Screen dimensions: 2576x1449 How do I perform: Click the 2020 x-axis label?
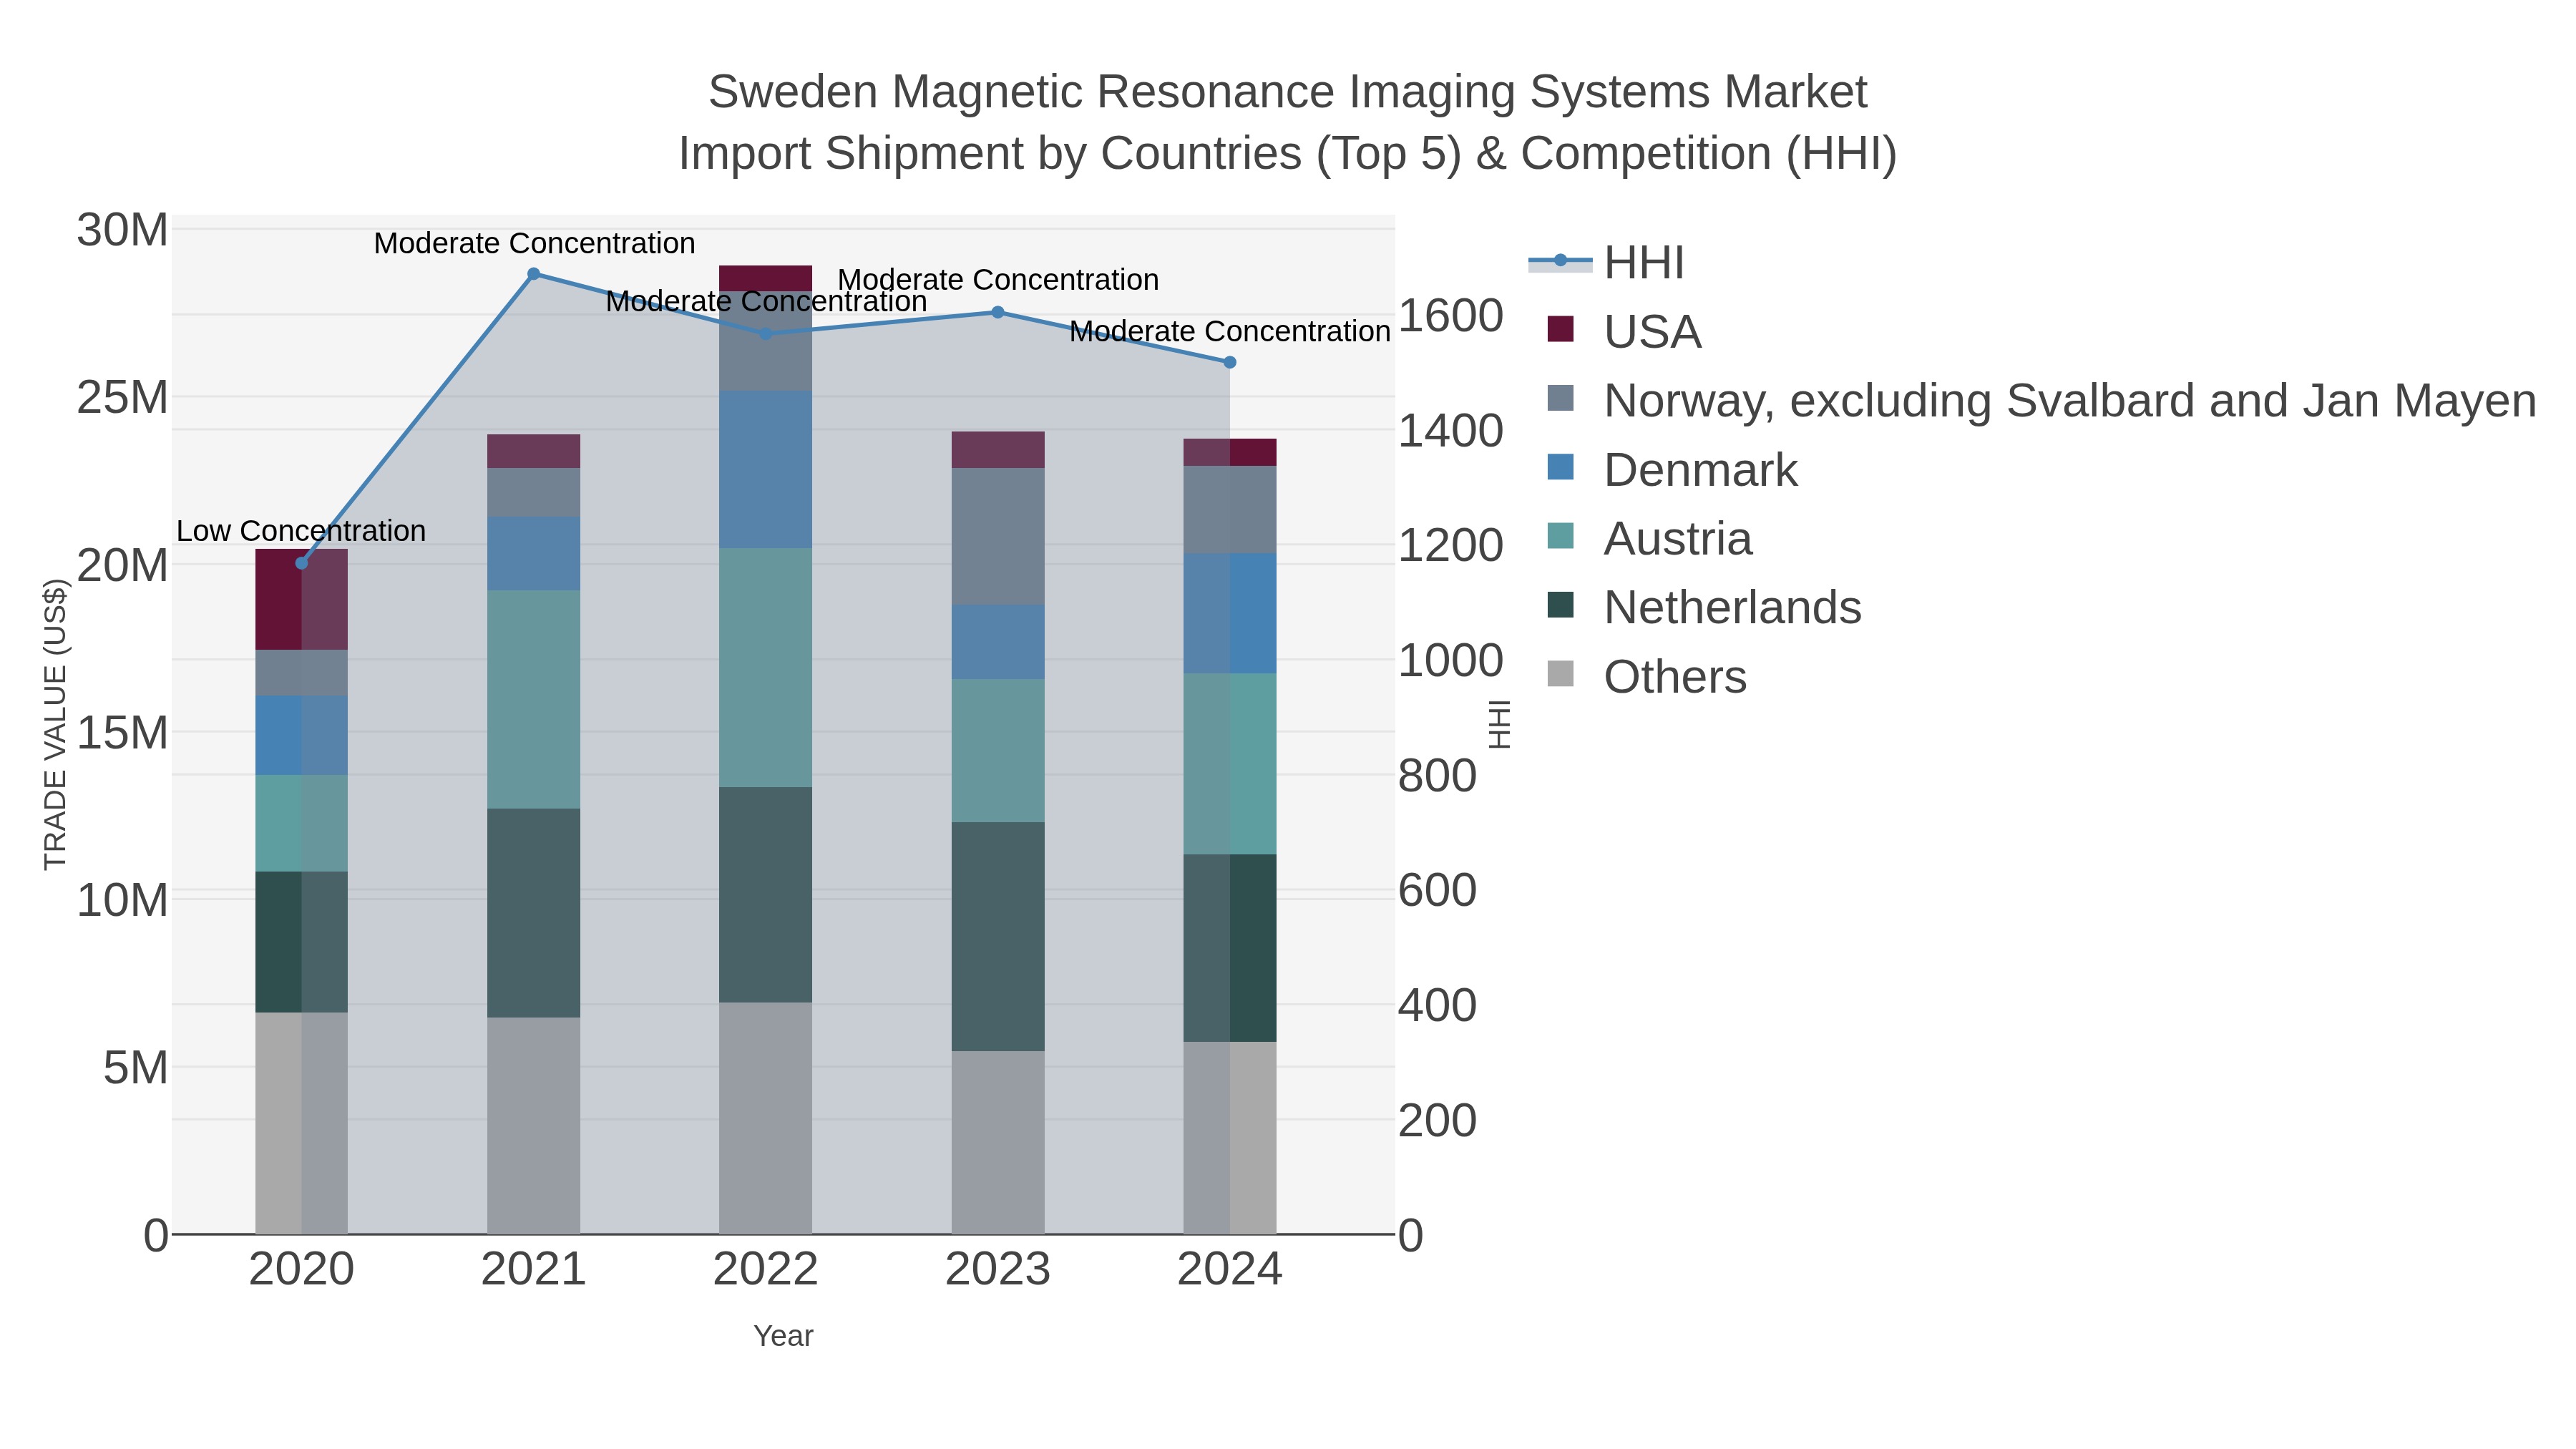[x=302, y=1270]
